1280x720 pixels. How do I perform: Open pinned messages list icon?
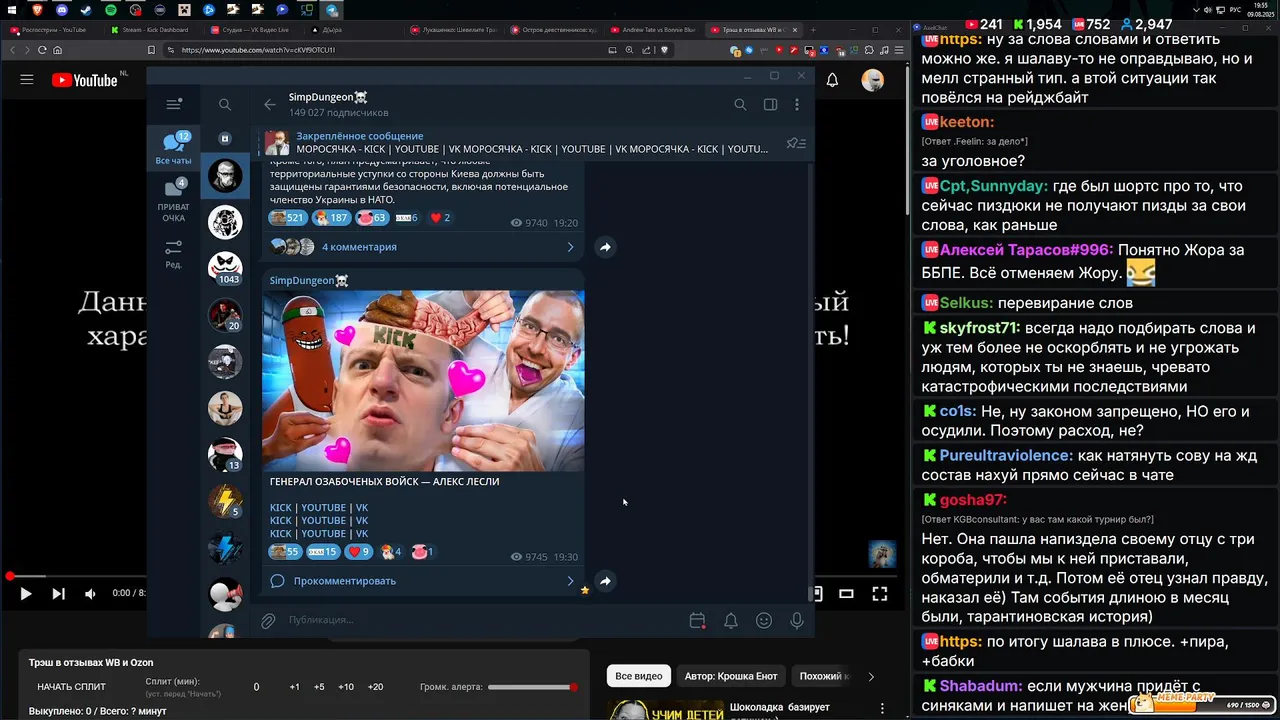(796, 143)
